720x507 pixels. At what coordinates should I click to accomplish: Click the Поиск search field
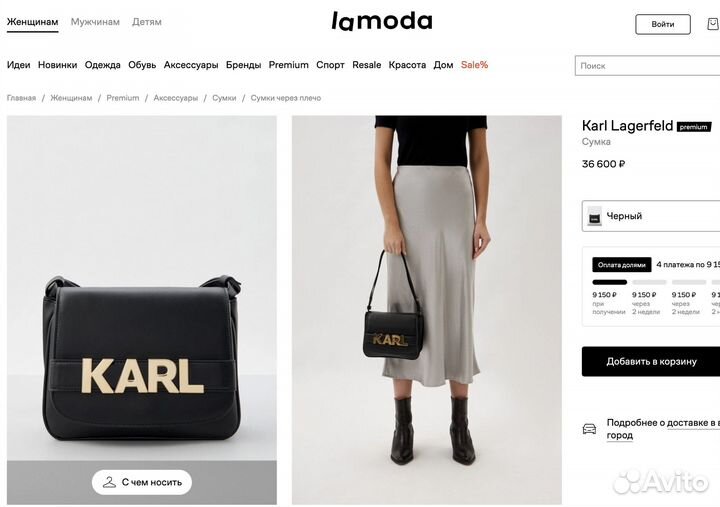[x=647, y=66]
